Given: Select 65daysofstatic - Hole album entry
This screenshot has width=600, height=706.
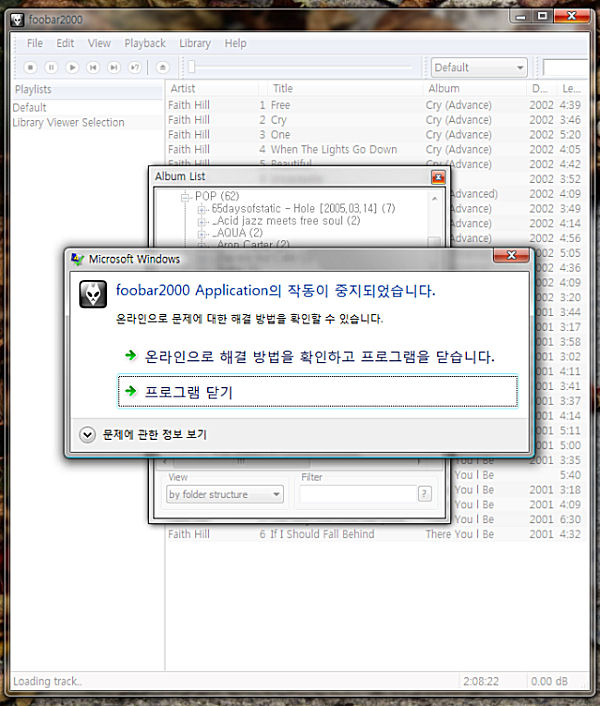Looking at the screenshot, I should [x=303, y=208].
